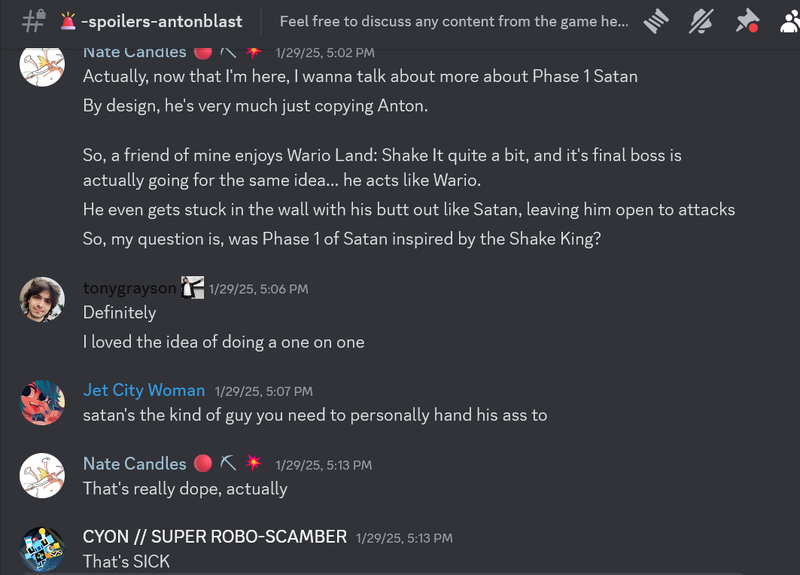Click tonygrayson's profile avatar

(42, 299)
